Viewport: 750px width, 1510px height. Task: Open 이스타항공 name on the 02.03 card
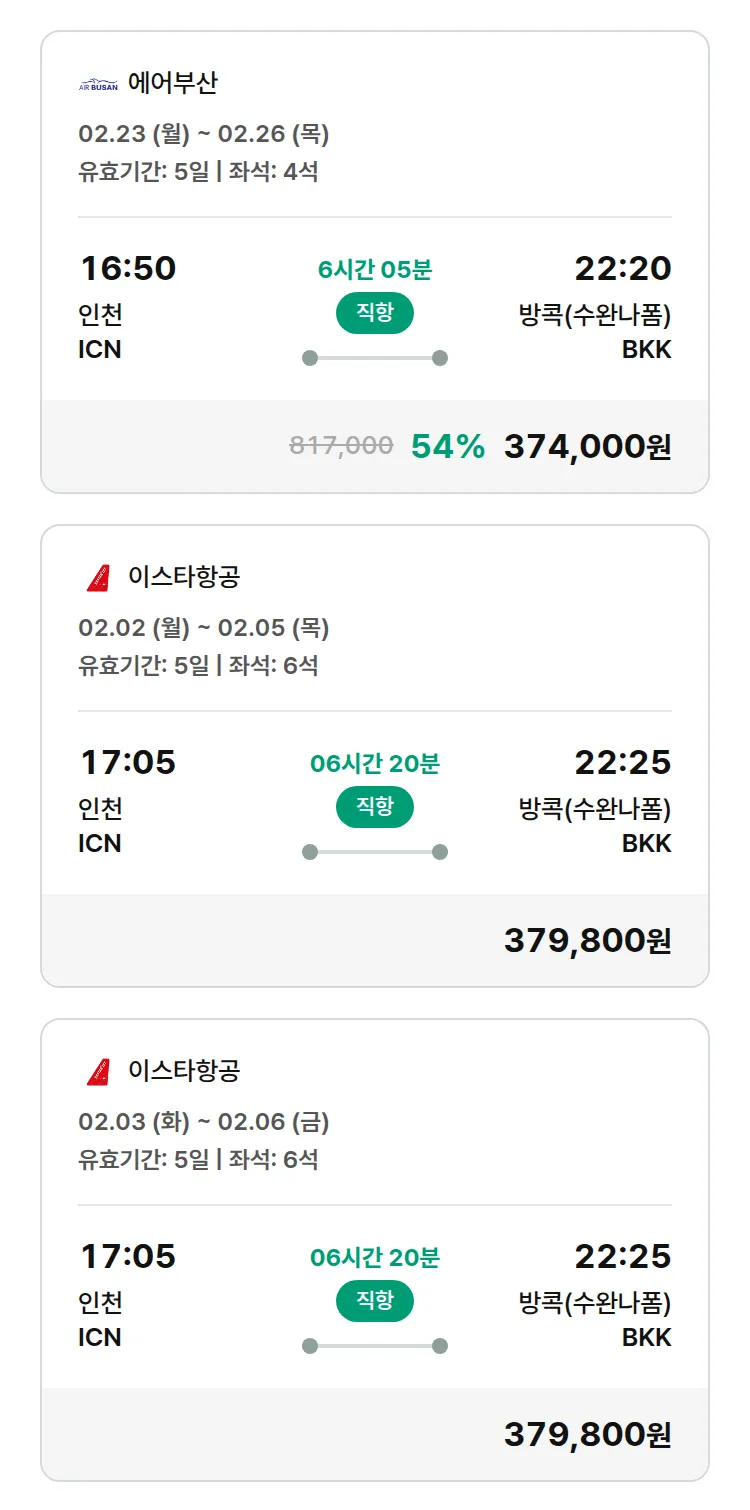[x=184, y=1071]
